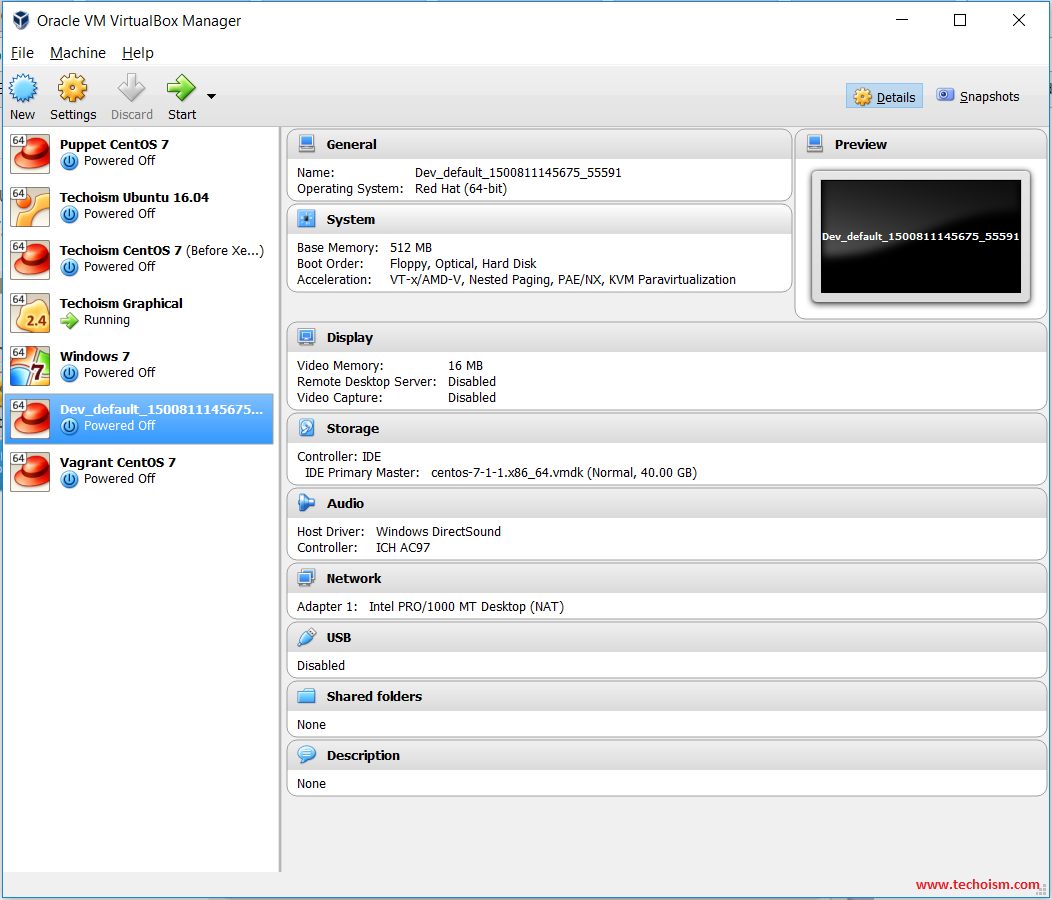This screenshot has width=1052, height=900.
Task: Click the Dev_default_1500811145675_55591 name value
Action: point(518,172)
